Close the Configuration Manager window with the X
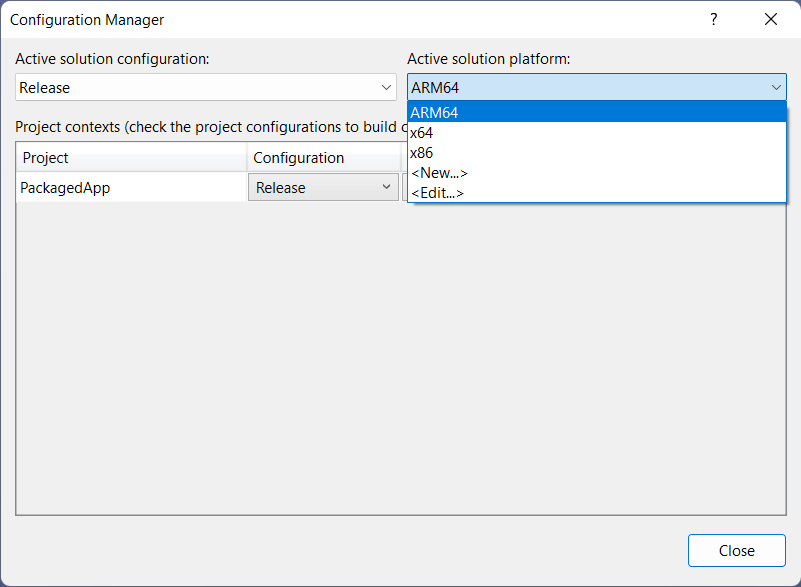801x587 pixels. coord(771,19)
